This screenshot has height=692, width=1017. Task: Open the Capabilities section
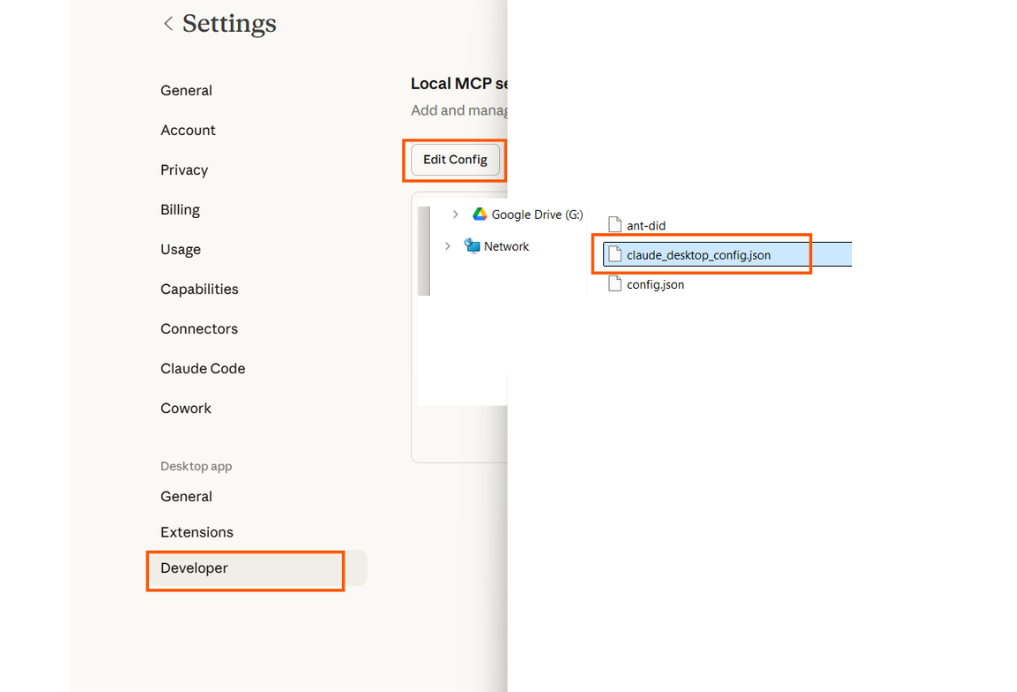pos(199,289)
